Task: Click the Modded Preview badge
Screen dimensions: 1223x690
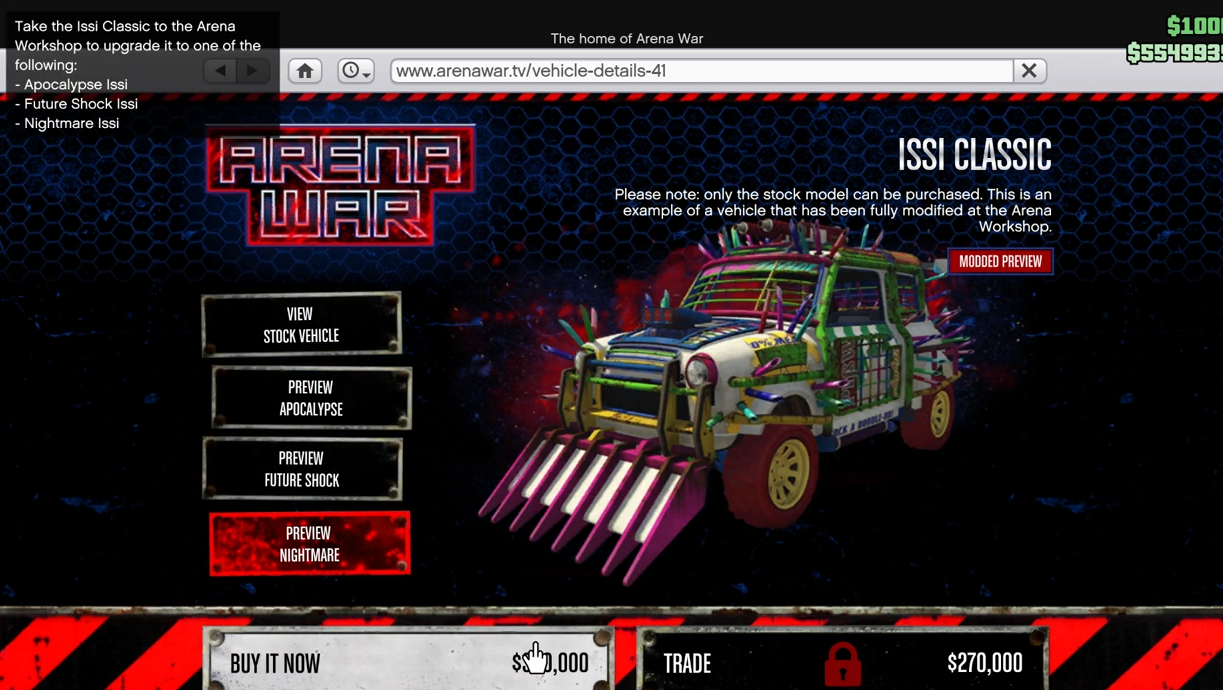Action: coord(1000,261)
